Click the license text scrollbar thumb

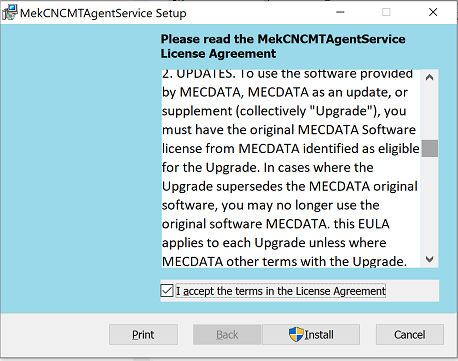point(430,148)
